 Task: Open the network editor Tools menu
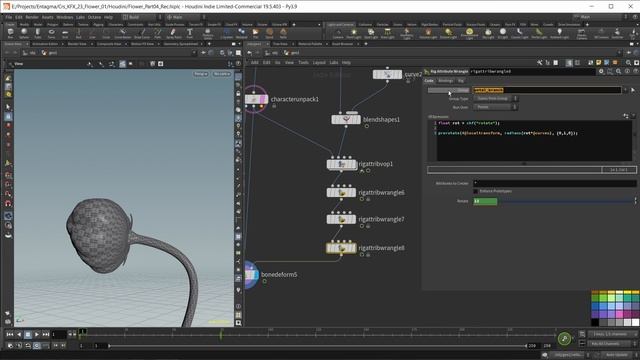303,62
